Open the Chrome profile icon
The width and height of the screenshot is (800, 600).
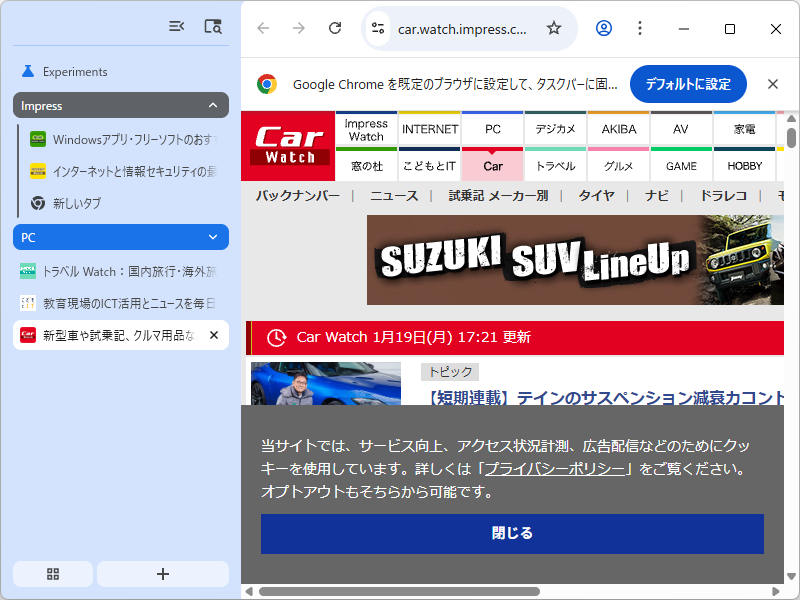pos(603,29)
